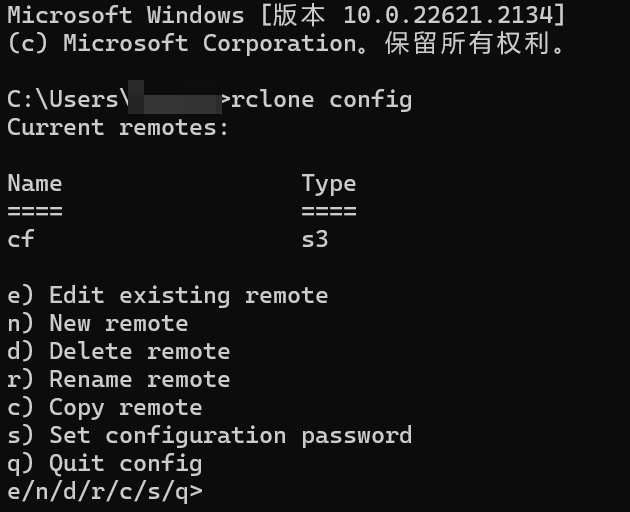Click the "Current remotes:" heading text

click(118, 128)
